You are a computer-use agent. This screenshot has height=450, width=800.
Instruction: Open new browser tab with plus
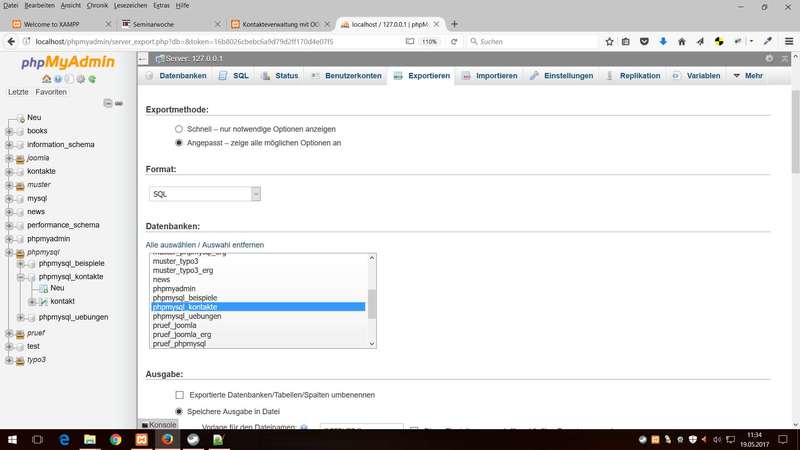(454, 24)
